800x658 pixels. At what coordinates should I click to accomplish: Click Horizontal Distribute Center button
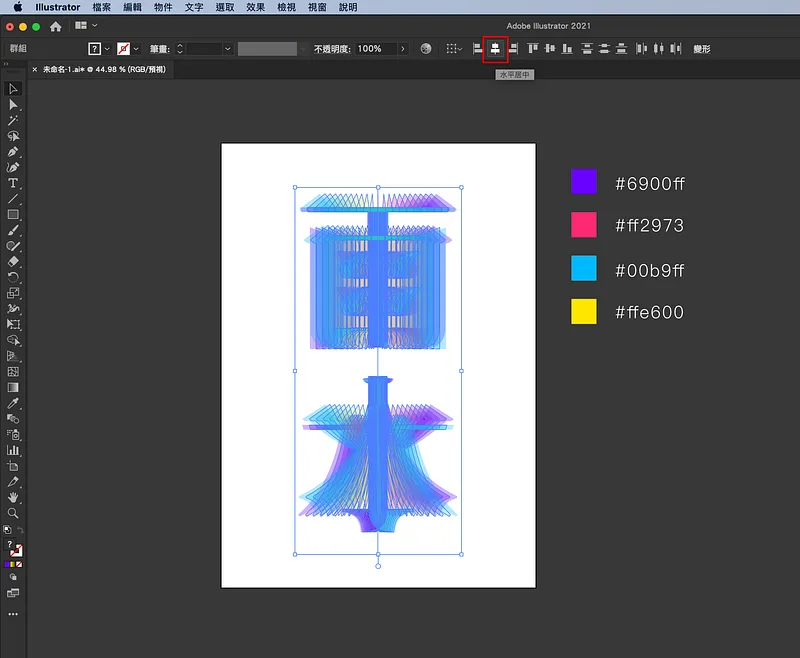point(659,48)
